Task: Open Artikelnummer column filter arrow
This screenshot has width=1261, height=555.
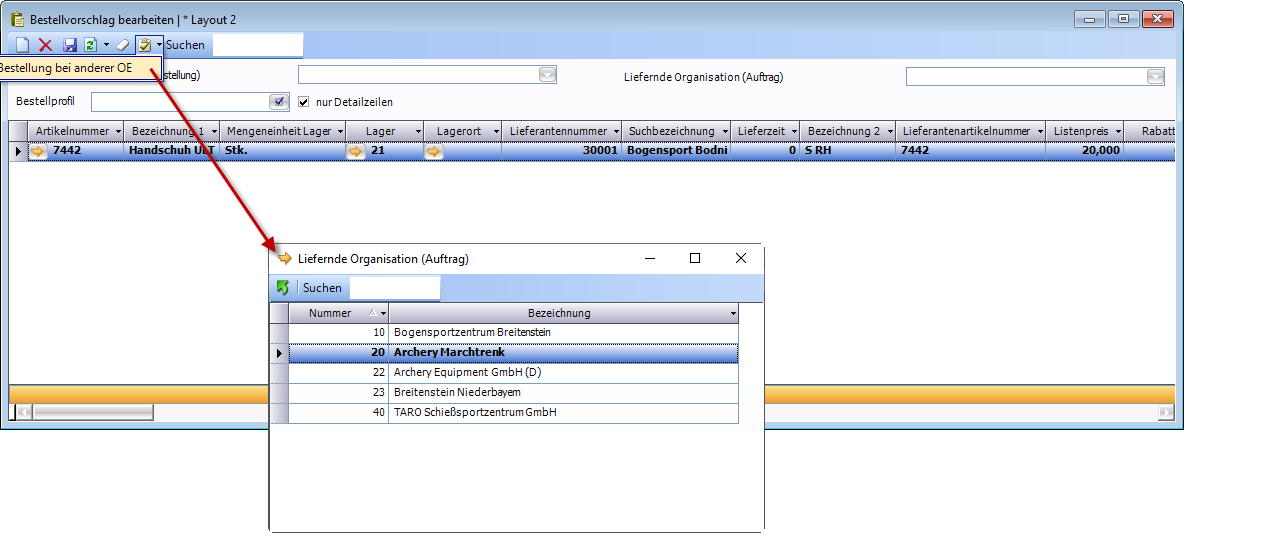Action: 118,132
